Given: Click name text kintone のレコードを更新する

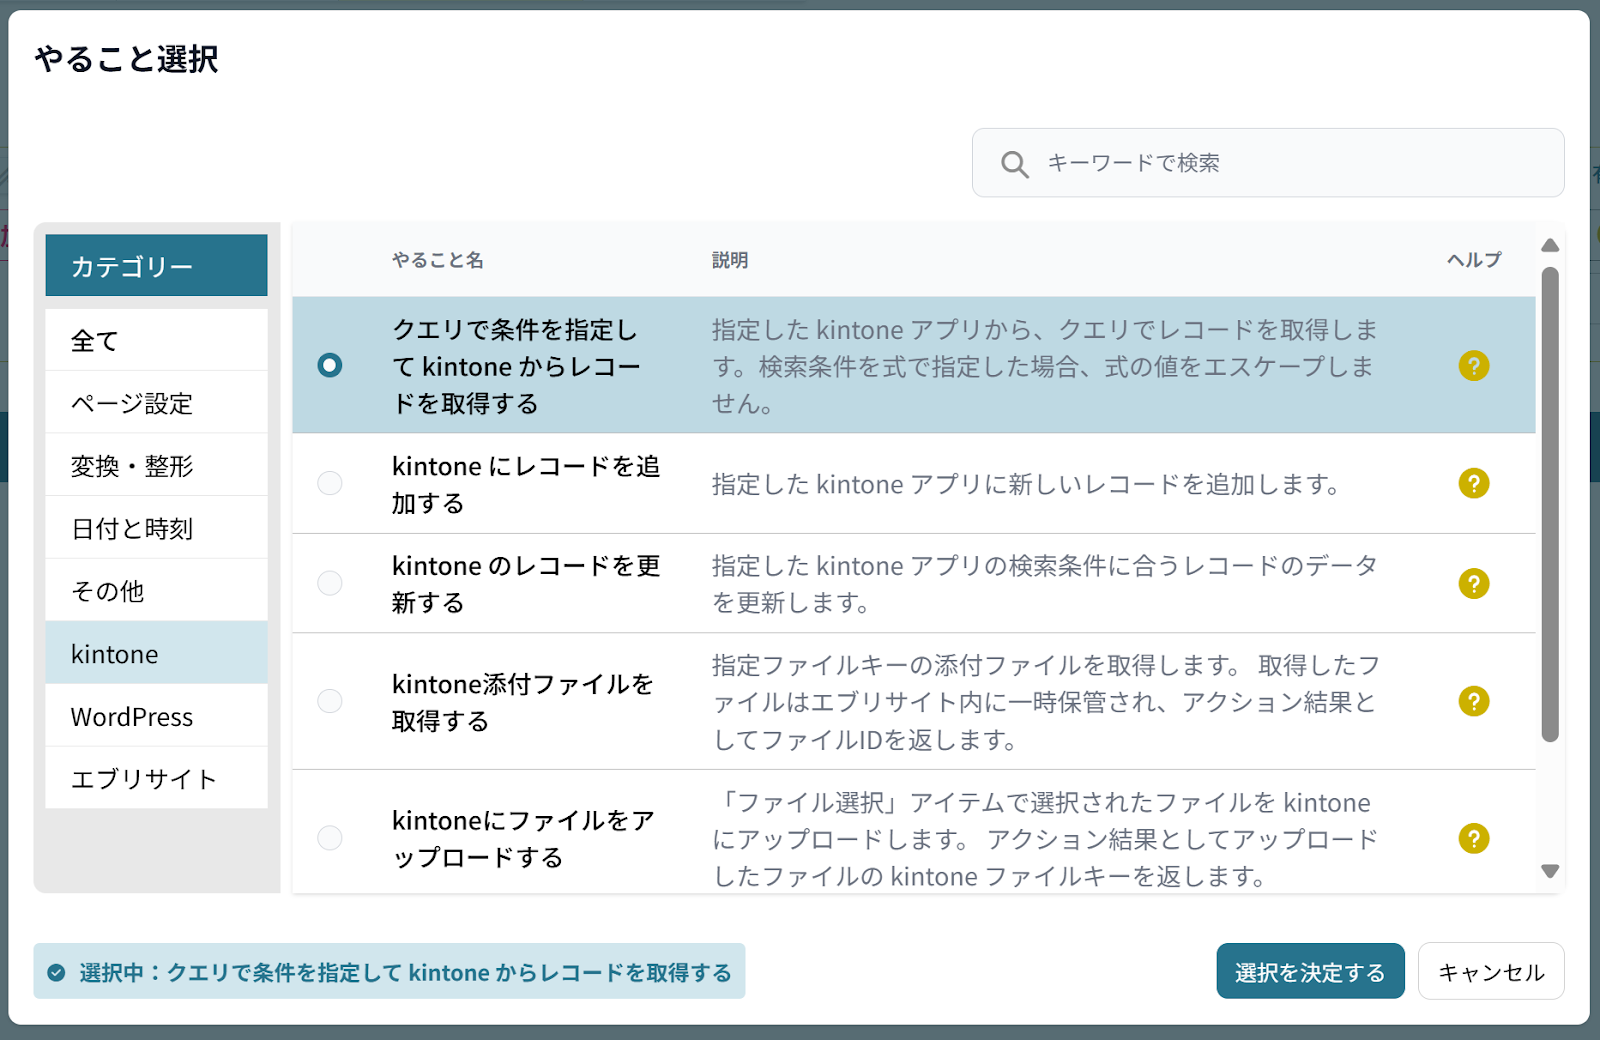Looking at the screenshot, I should pyautogui.click(x=526, y=584).
